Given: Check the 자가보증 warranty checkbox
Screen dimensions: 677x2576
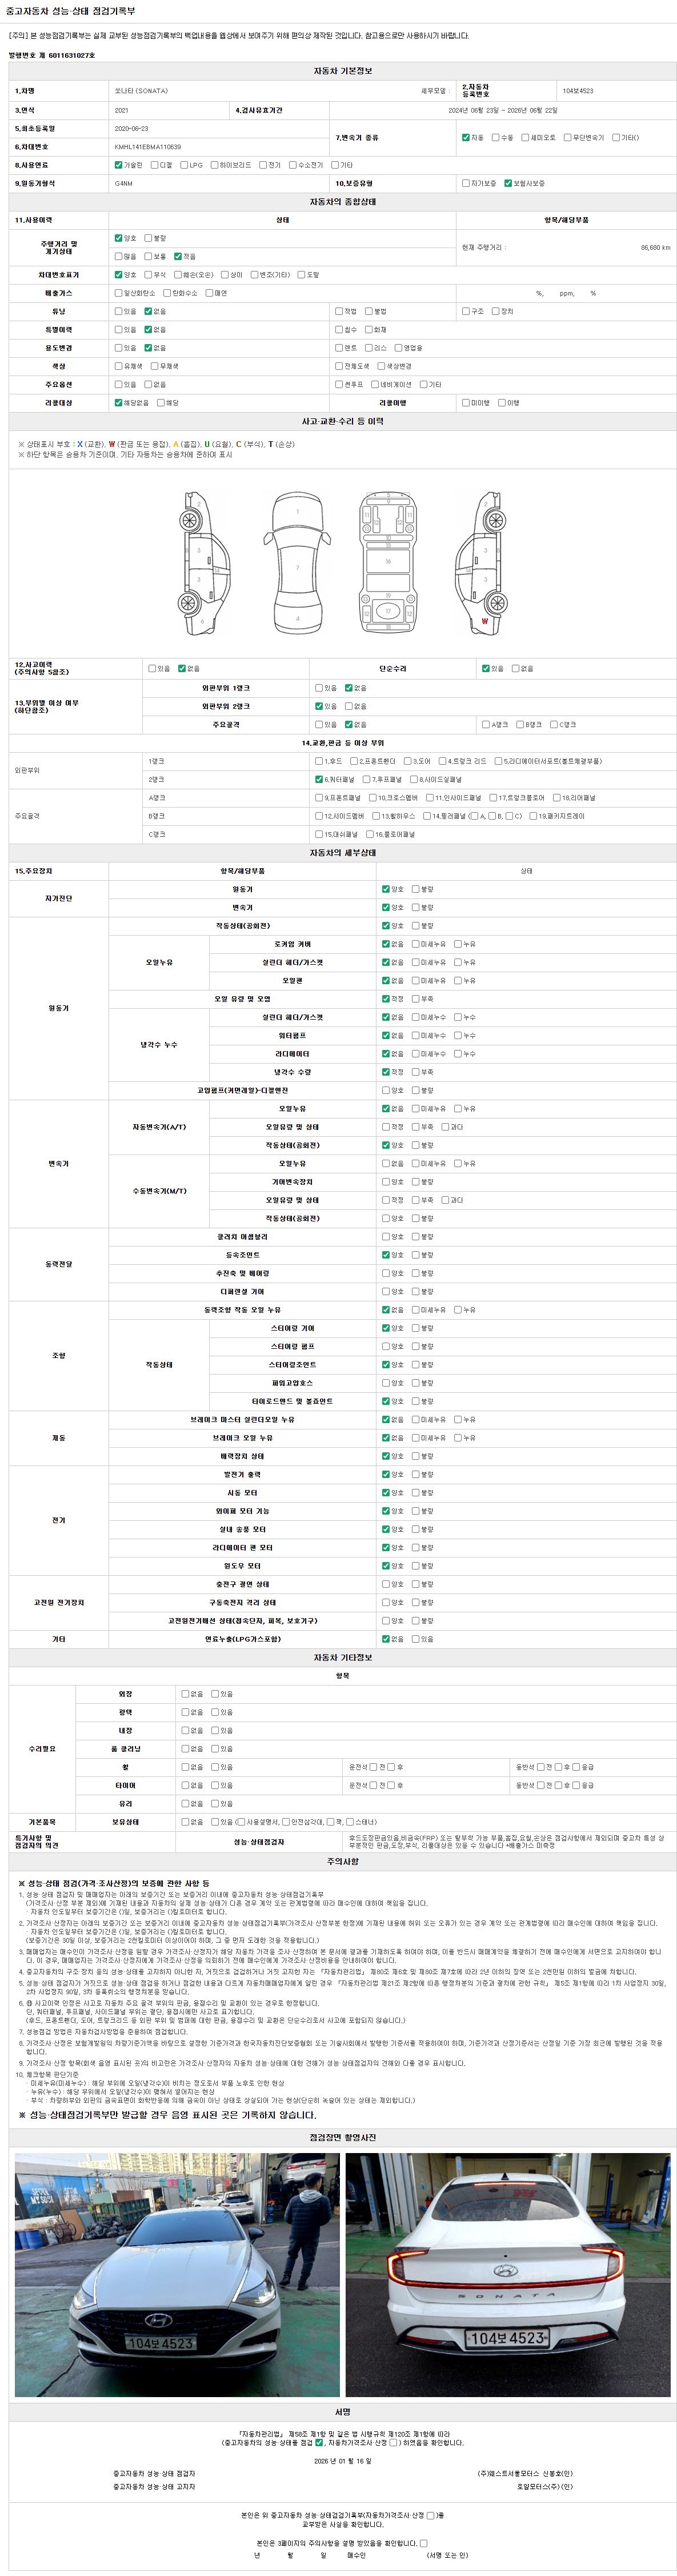Looking at the screenshot, I should click(x=465, y=183).
